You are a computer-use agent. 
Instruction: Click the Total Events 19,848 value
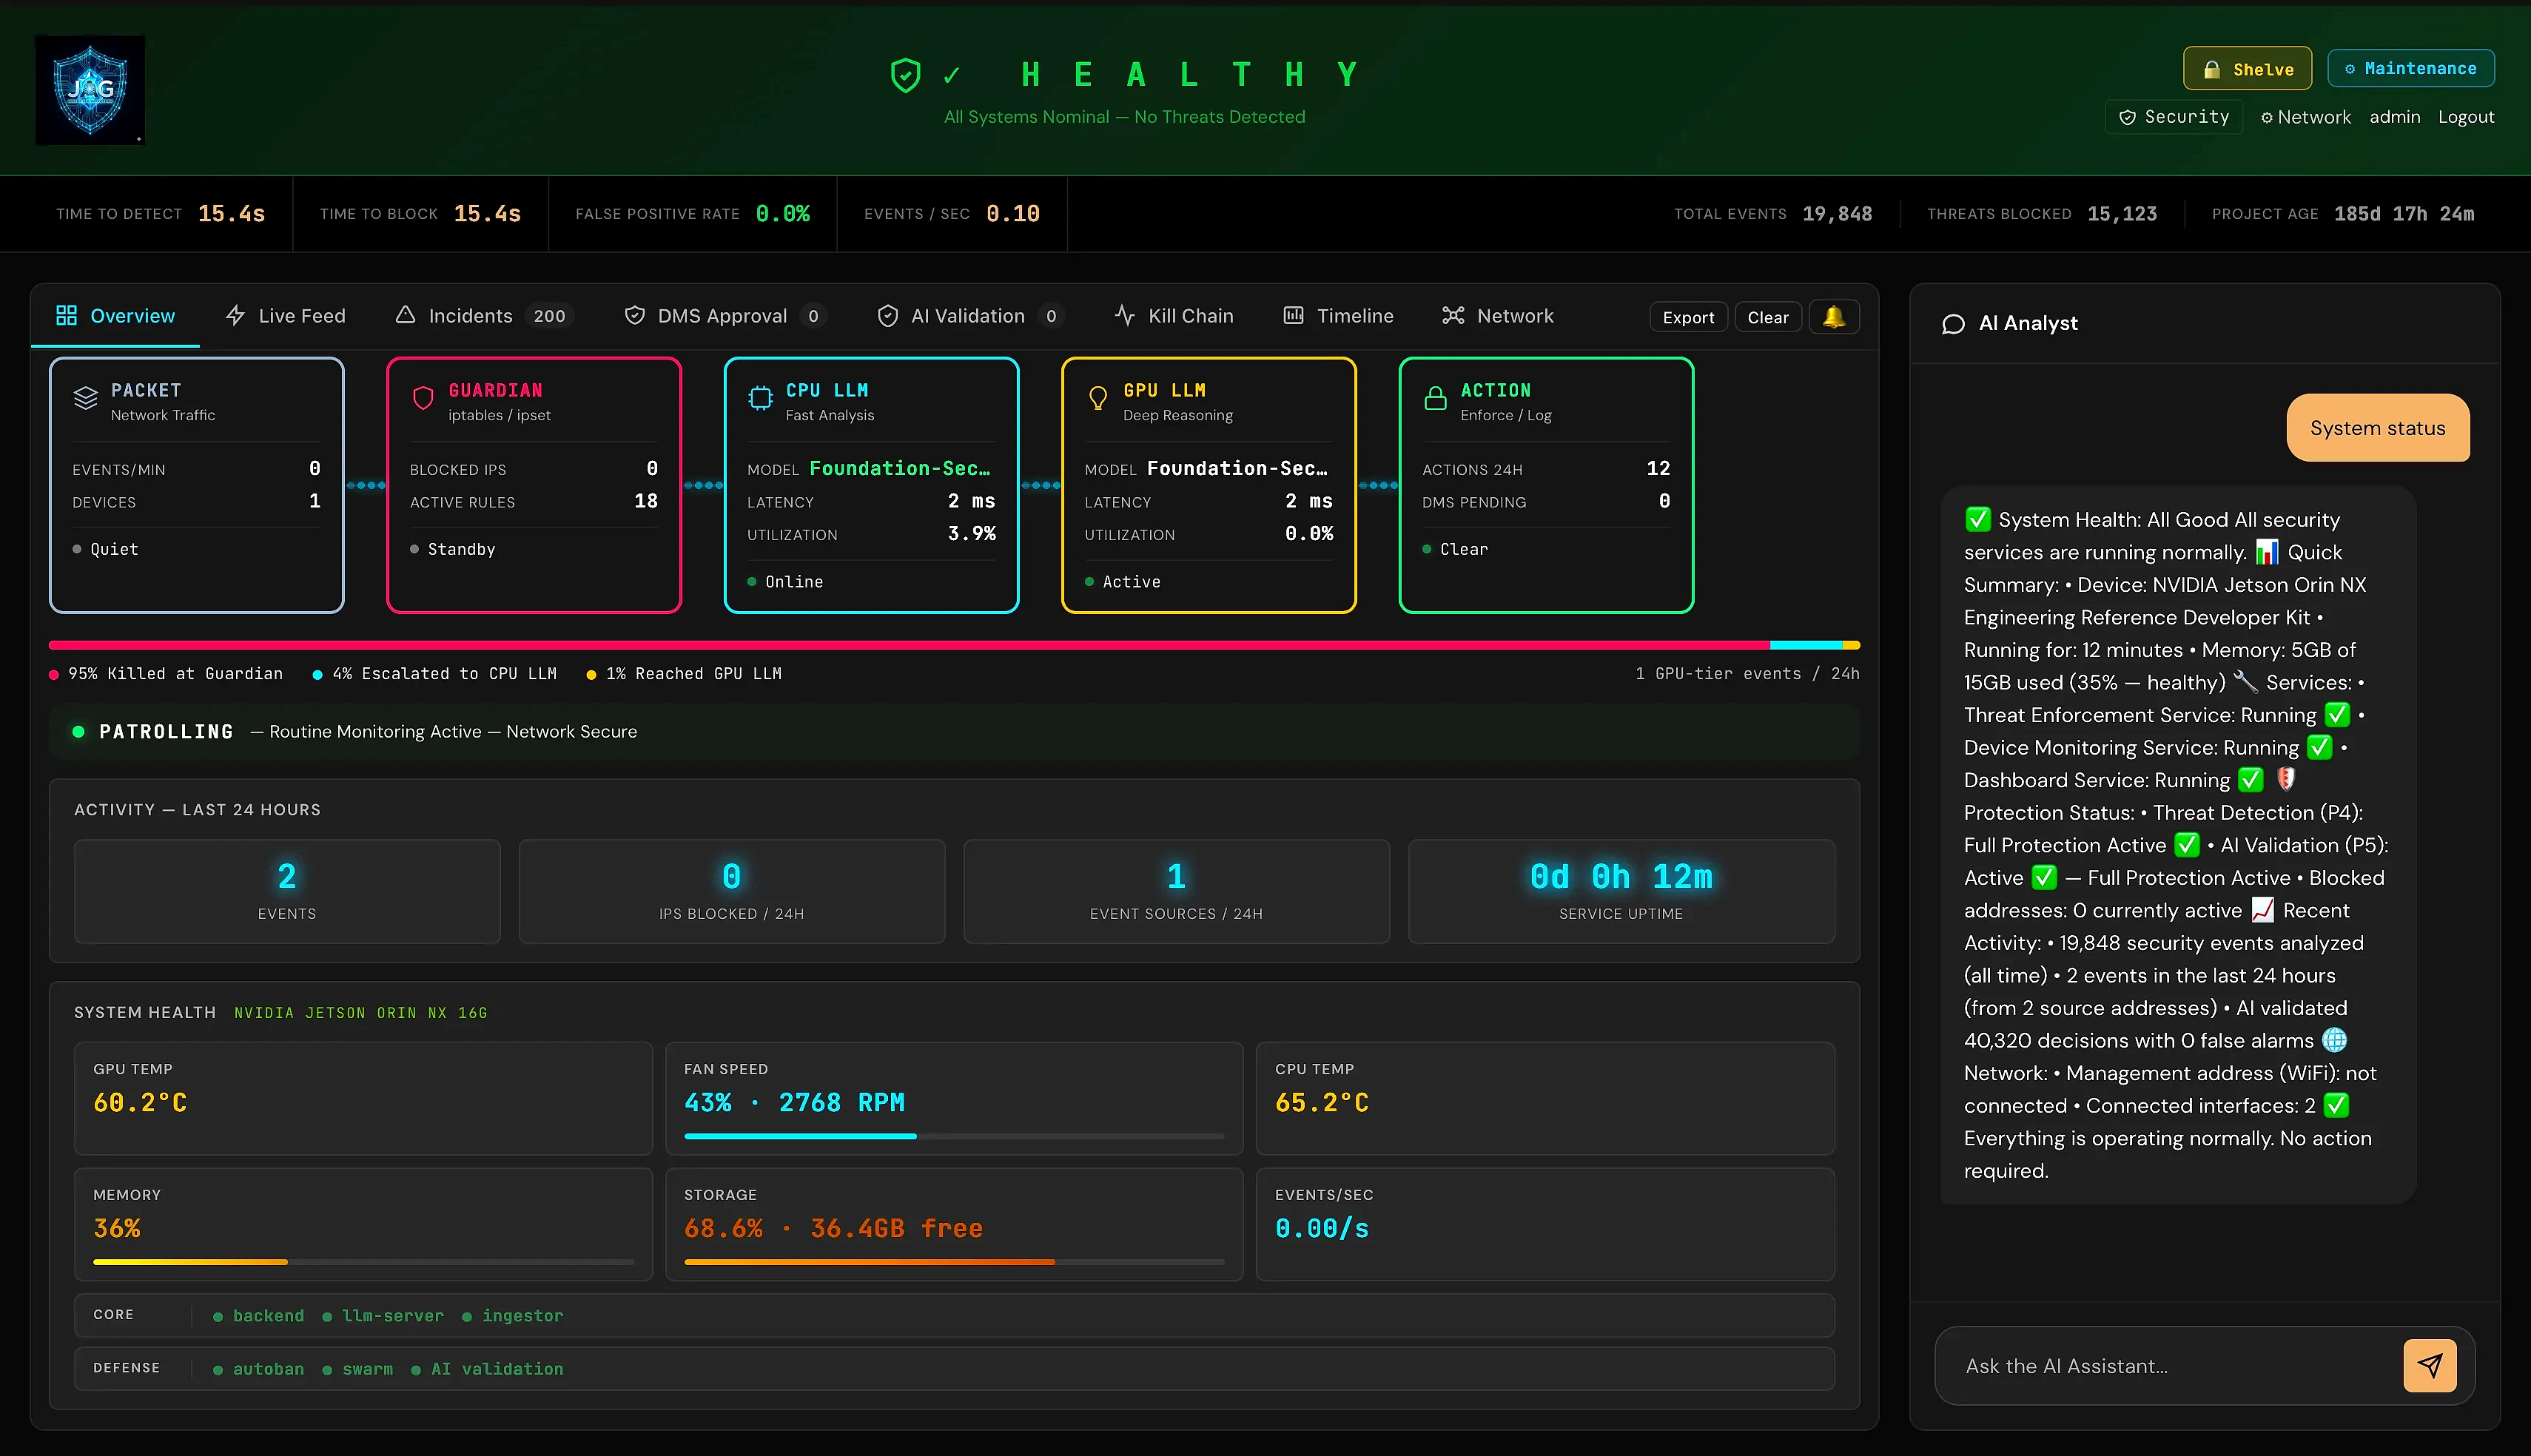click(1837, 214)
